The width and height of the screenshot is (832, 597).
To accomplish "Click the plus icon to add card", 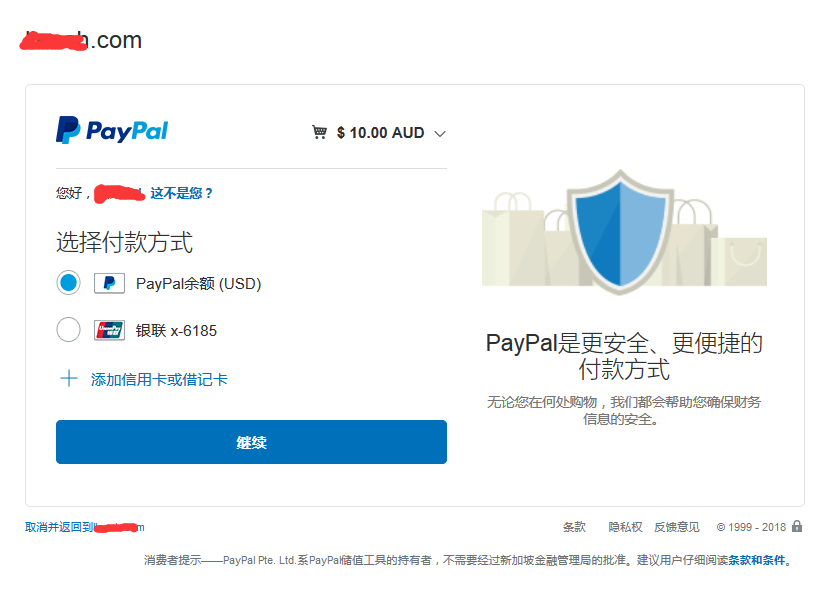I will 69,379.
